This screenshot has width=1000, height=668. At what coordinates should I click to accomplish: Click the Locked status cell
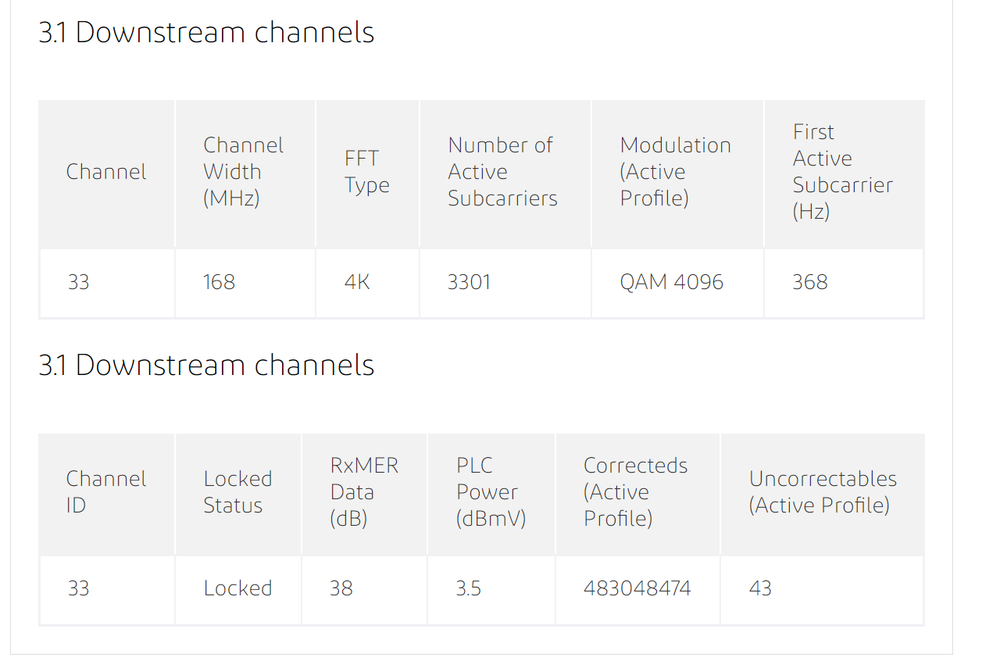point(237,588)
